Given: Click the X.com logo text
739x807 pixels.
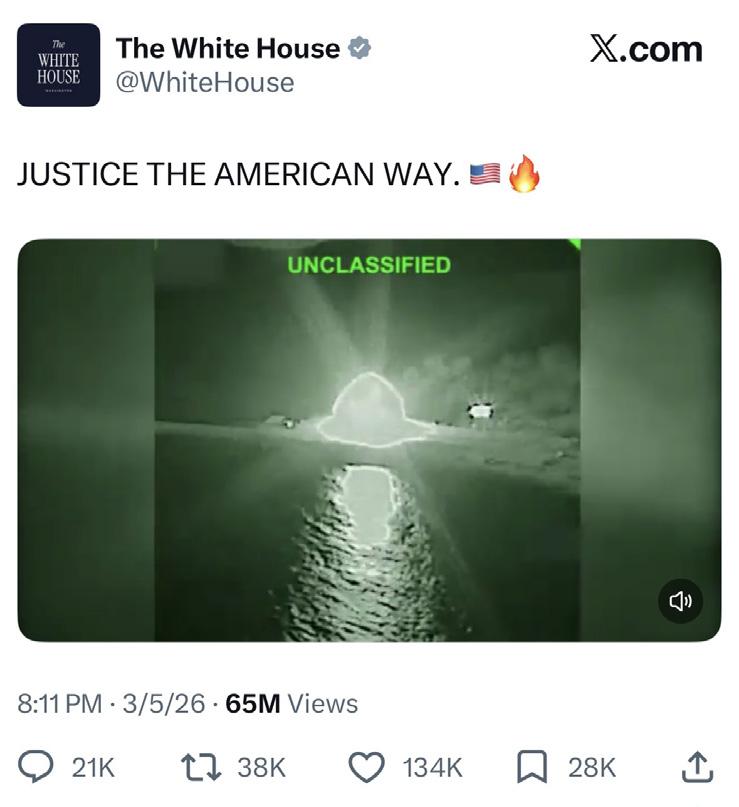Looking at the screenshot, I should [x=646, y=49].
